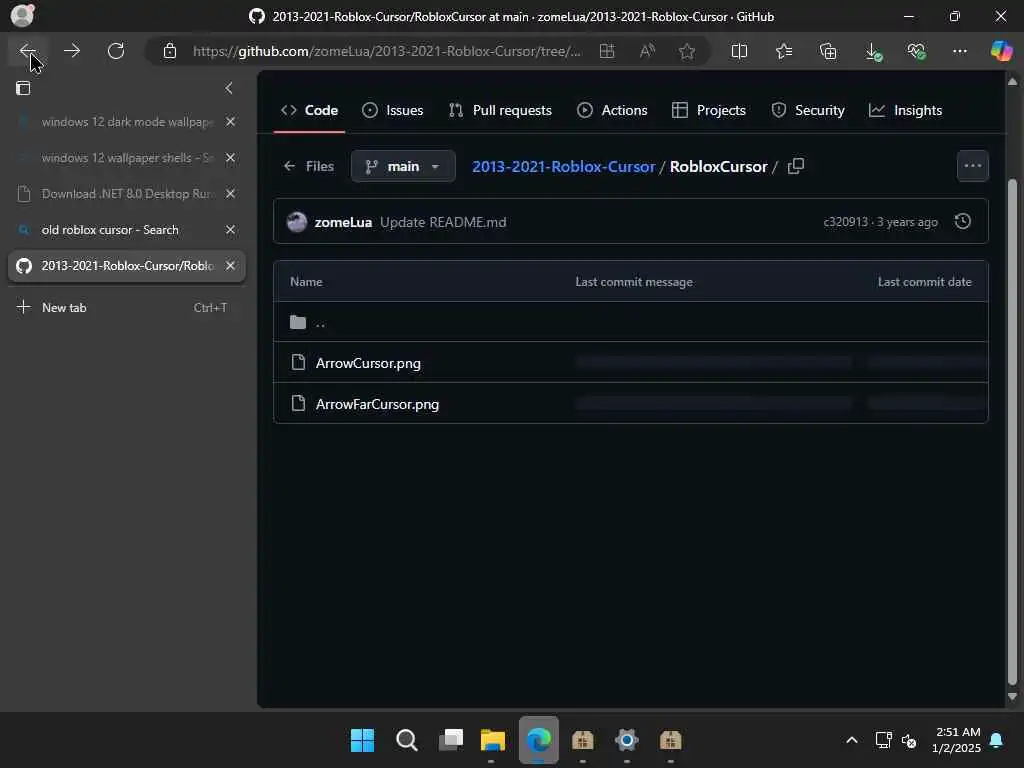Open ArrowCursor.png file
1024x768 pixels.
[x=368, y=363]
